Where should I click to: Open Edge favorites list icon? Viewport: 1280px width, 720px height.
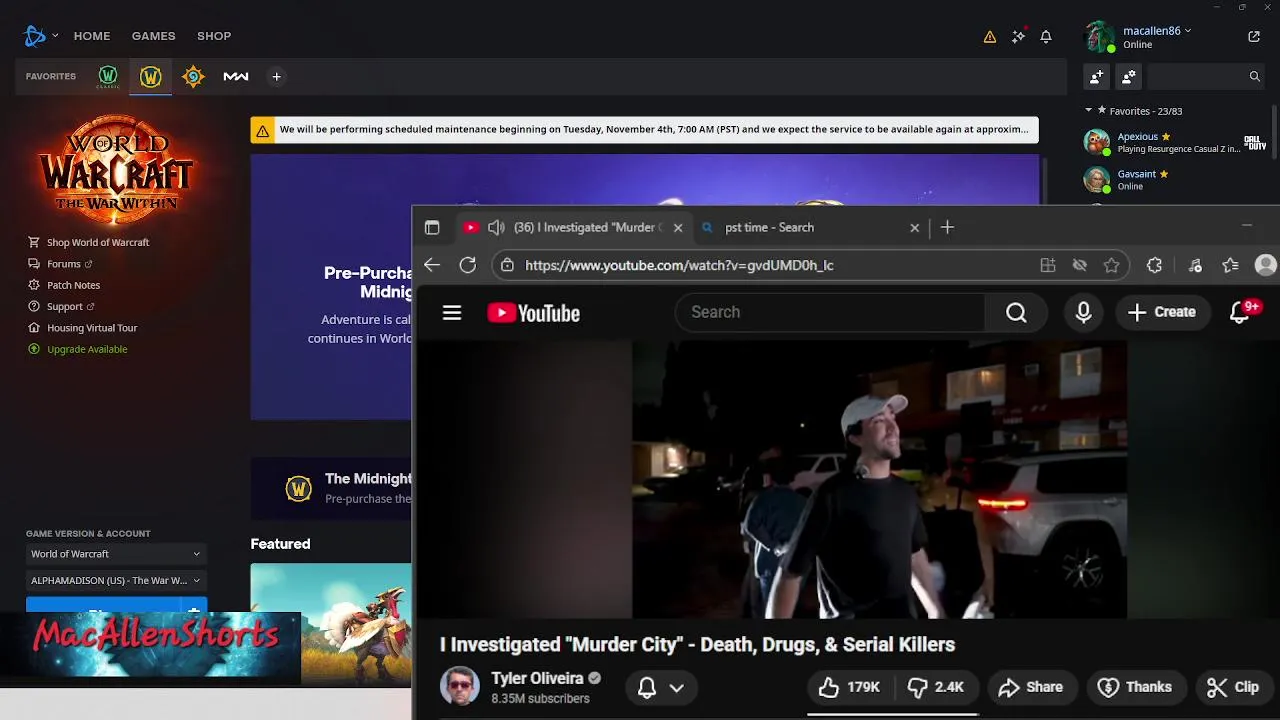[1231, 265]
